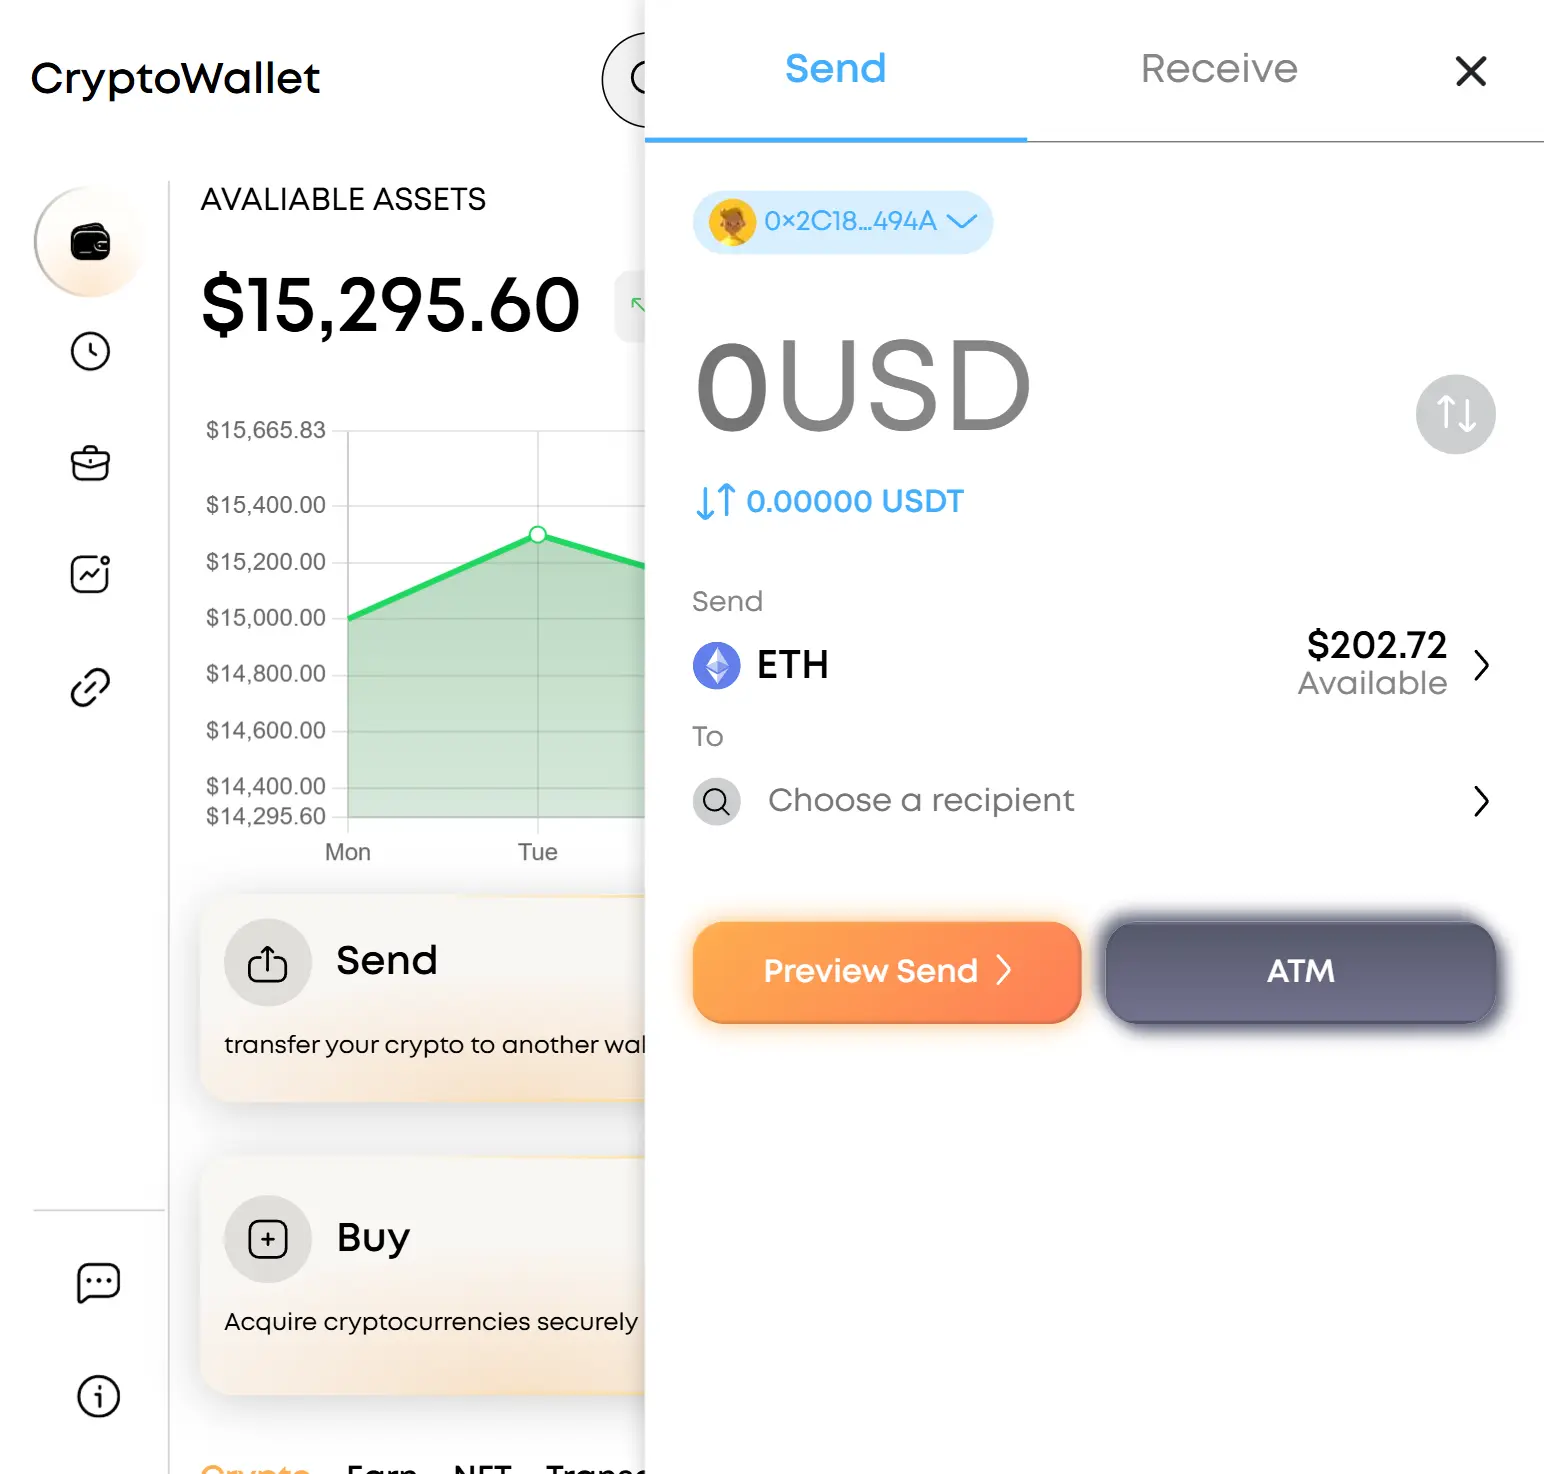Viewport: 1544px width, 1474px height.
Task: Expand the 0x2C18...494A address dropdown
Action: point(842,221)
